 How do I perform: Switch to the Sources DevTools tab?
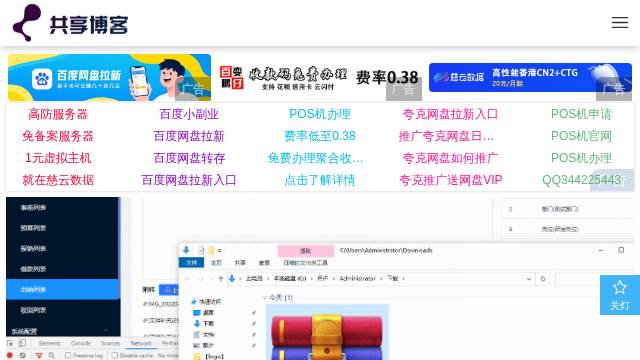point(110,343)
